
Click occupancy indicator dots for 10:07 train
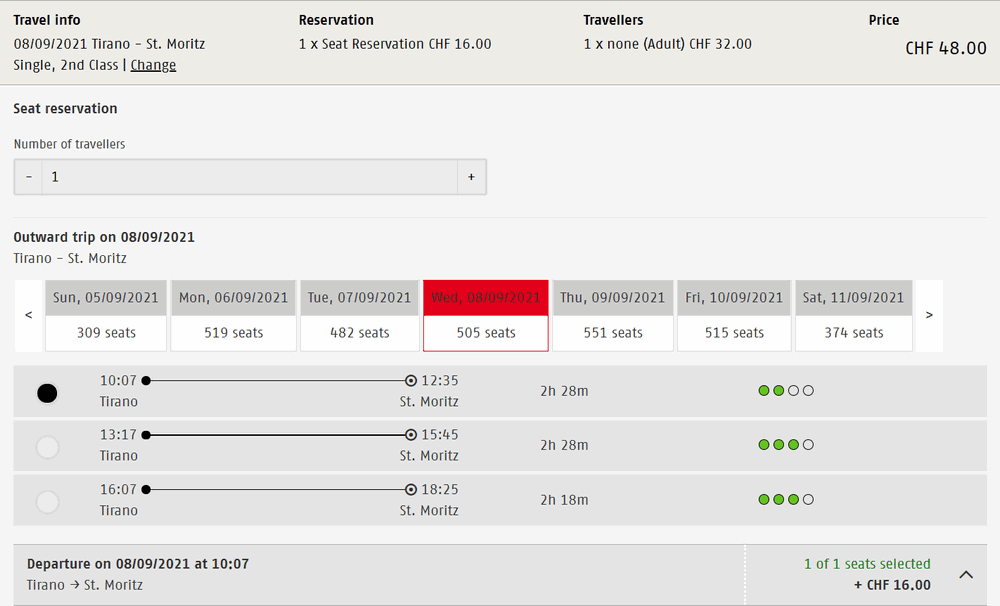coord(786,390)
